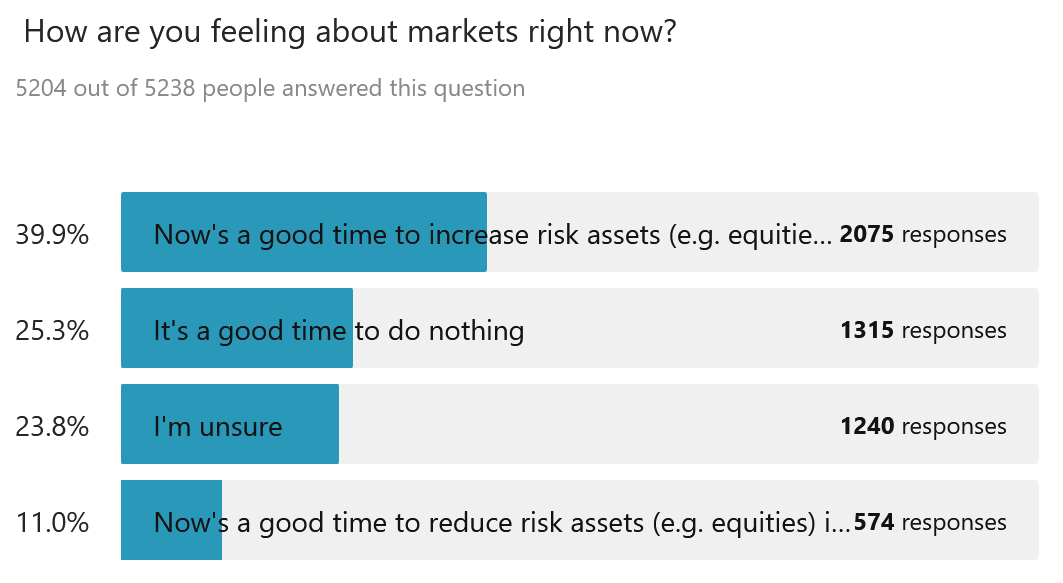Click the 'It's a good time to do nothing' answer
This screenshot has height=583, width=1063.
(x=338, y=331)
